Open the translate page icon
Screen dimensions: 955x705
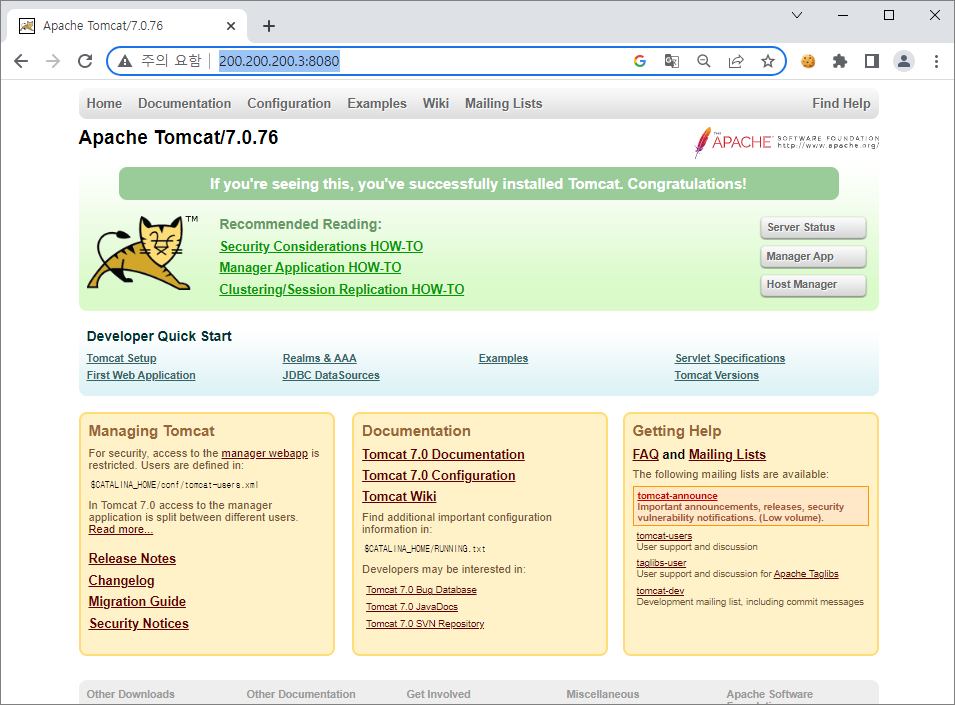click(x=672, y=61)
